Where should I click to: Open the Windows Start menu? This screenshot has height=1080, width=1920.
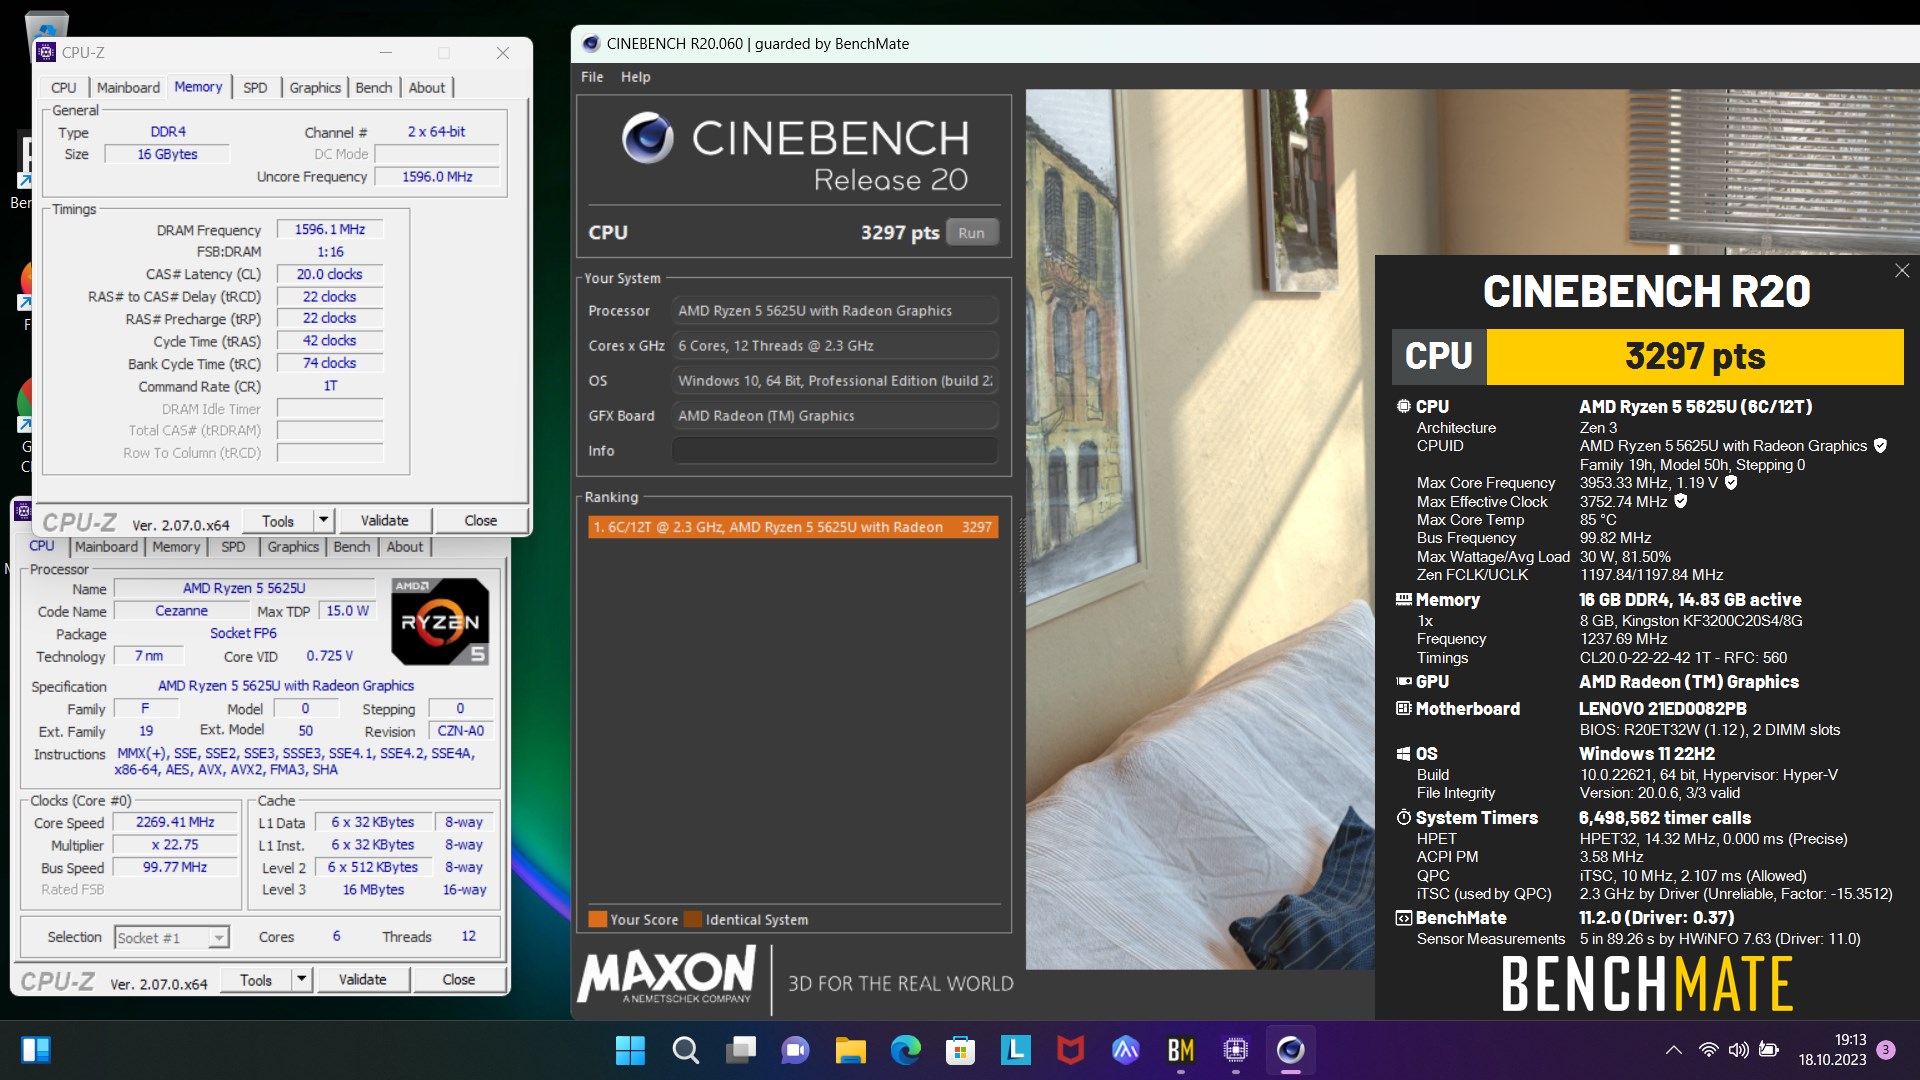[x=630, y=1050]
